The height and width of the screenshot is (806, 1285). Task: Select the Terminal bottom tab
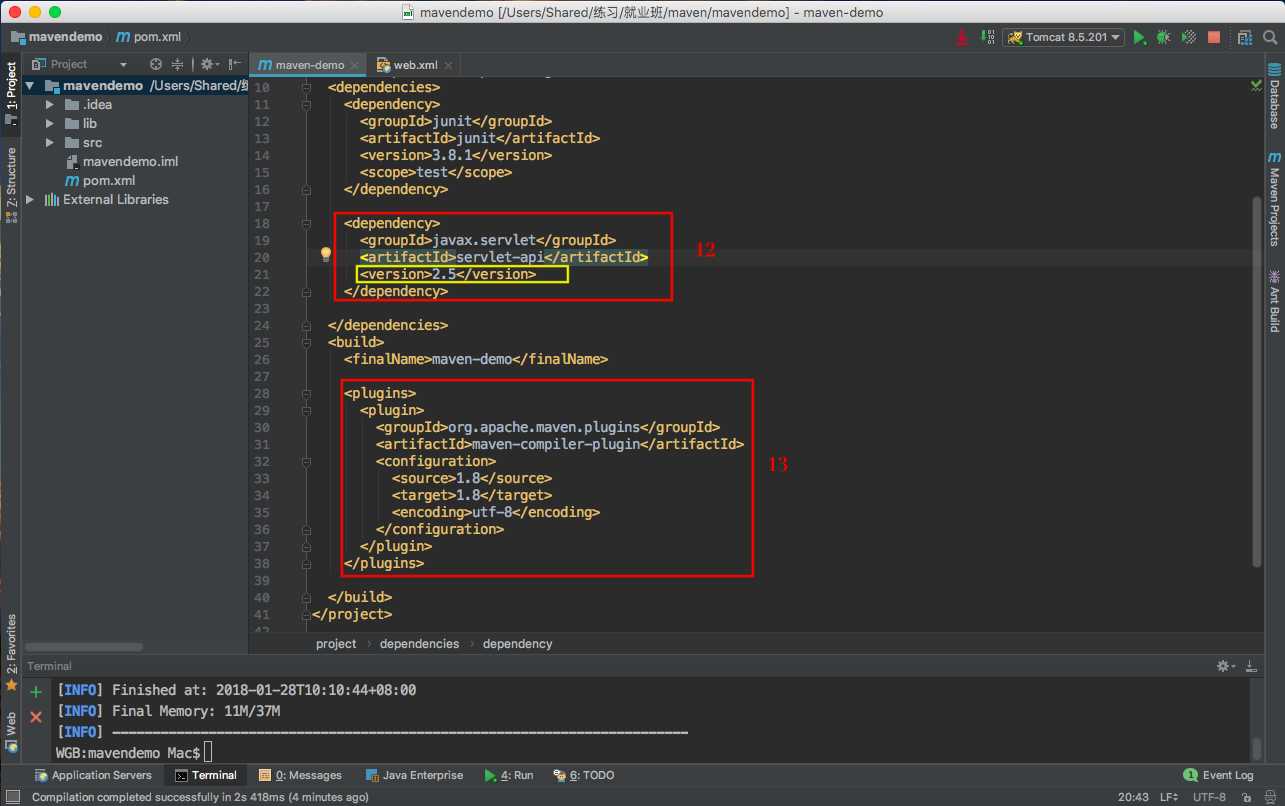(x=206, y=775)
